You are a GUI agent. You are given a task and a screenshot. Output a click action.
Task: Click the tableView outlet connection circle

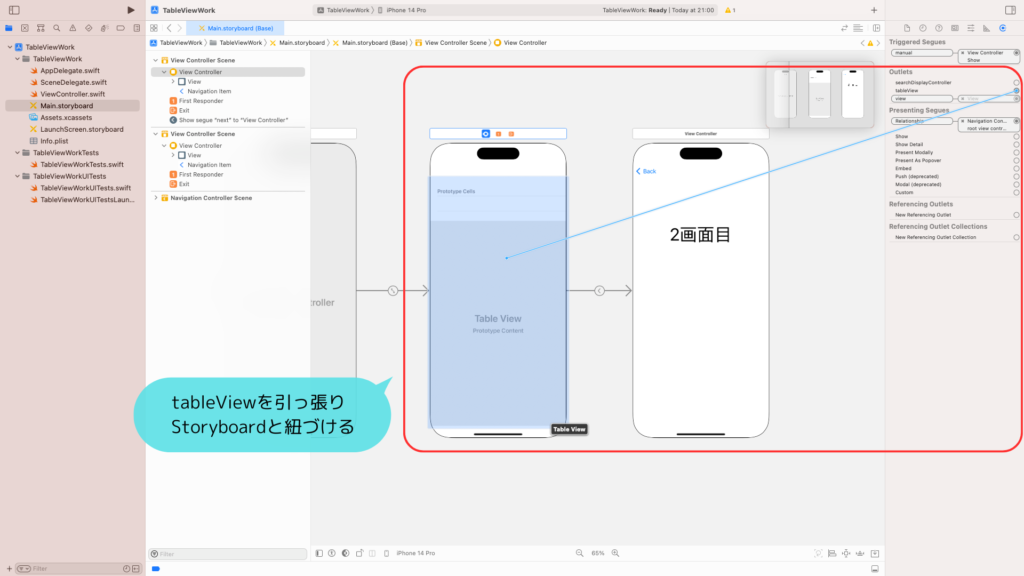coord(1016,91)
